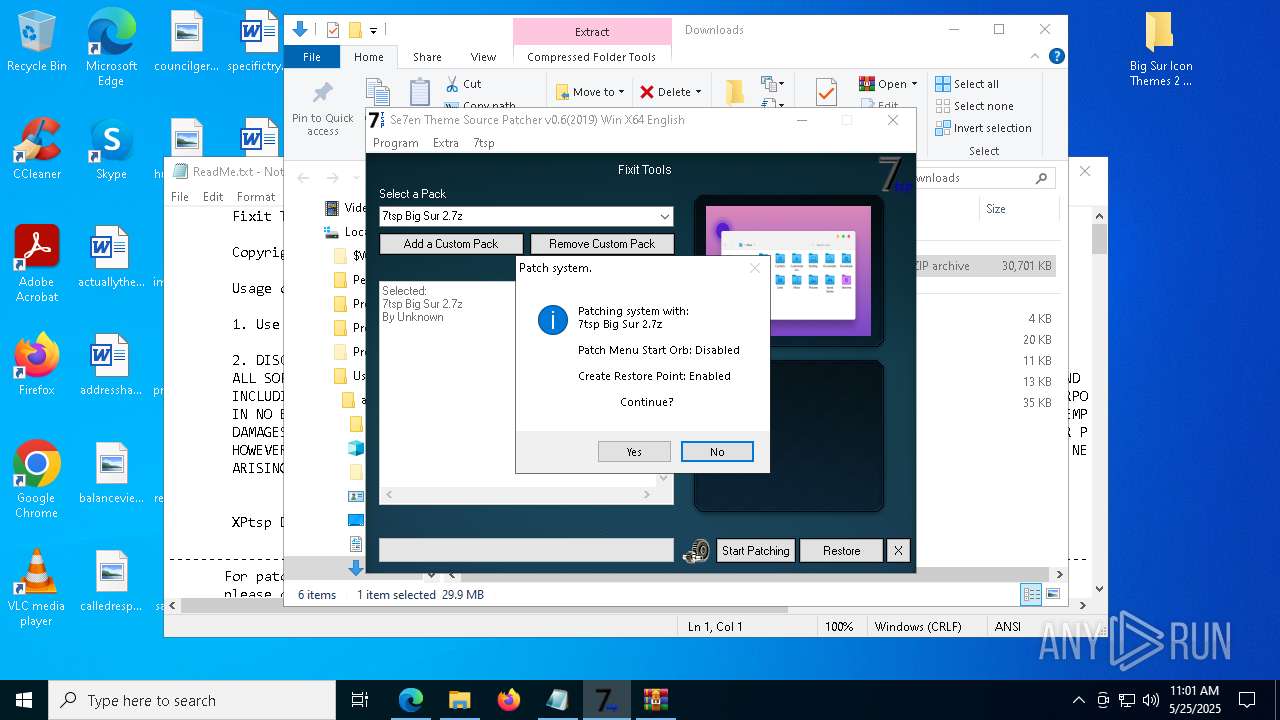Viewport: 1280px width, 720px height.
Task: Open Task View on taskbar
Action: click(x=360, y=700)
